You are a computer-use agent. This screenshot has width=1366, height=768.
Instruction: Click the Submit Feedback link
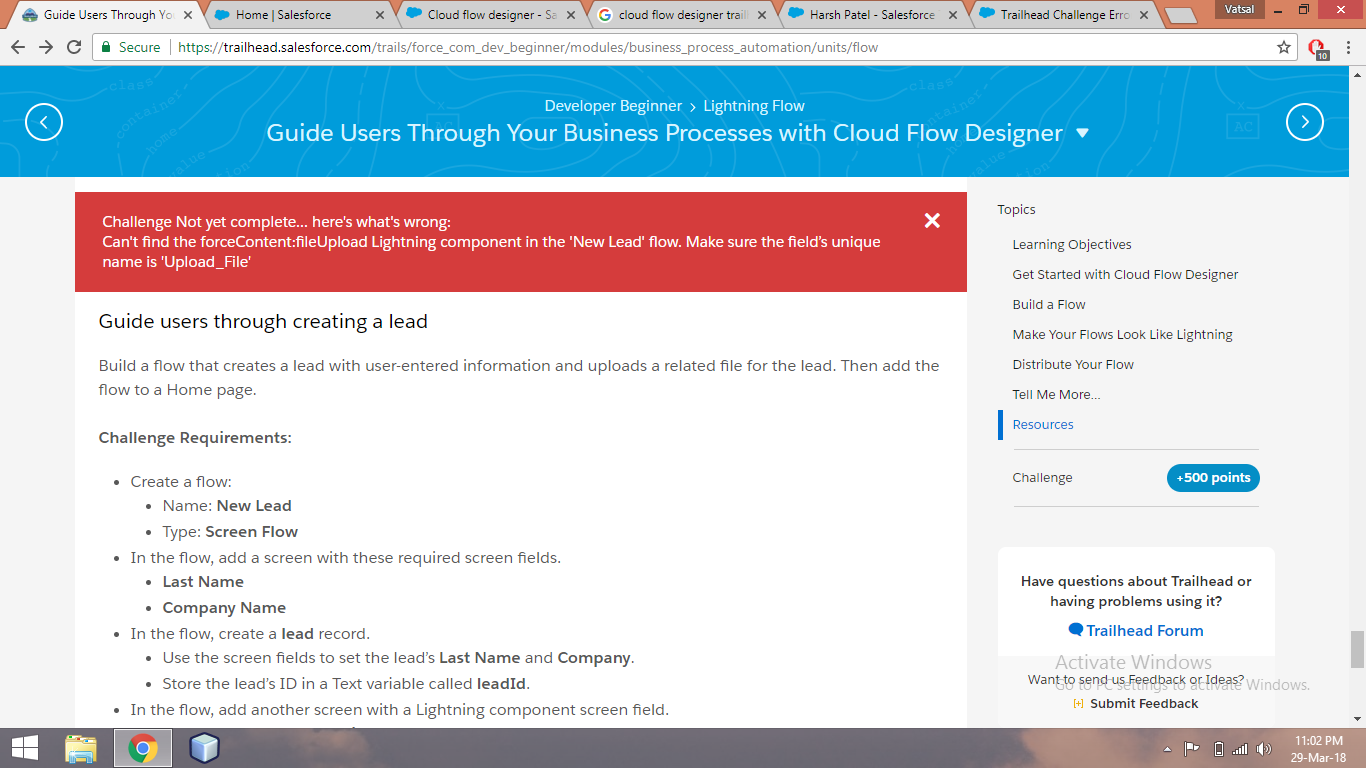(1143, 703)
